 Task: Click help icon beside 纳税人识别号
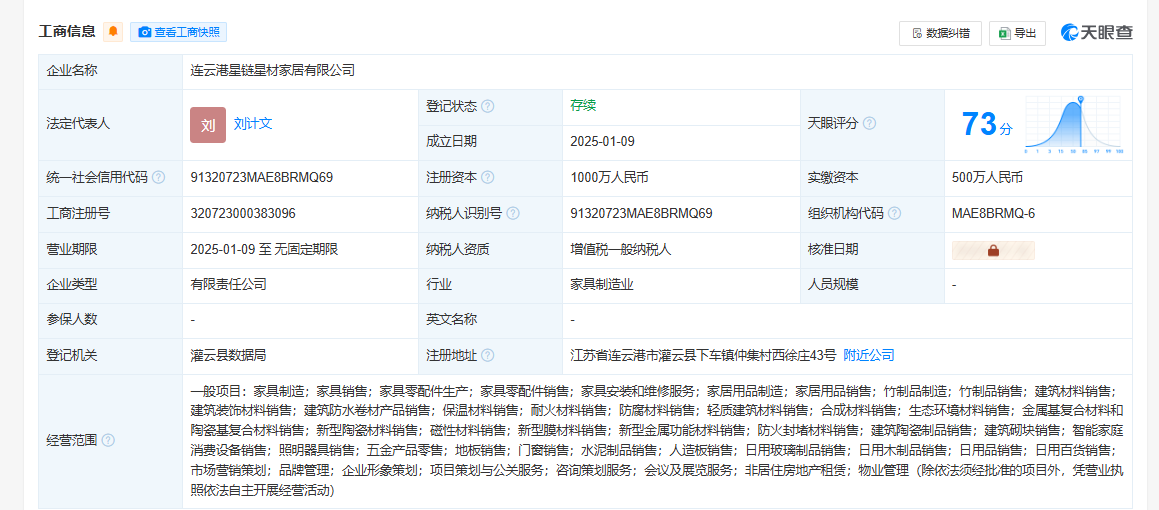point(513,214)
